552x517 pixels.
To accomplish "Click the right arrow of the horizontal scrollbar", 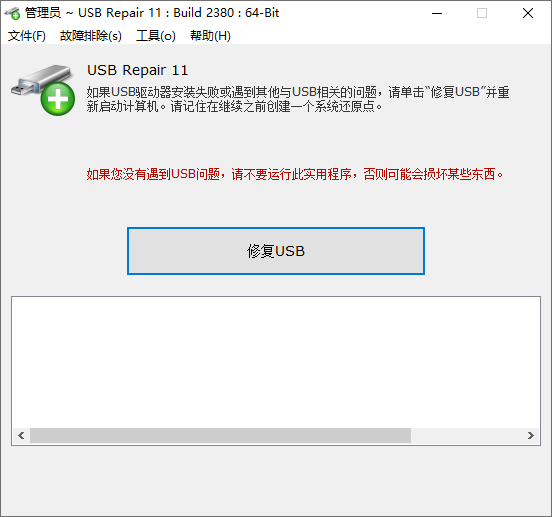I will coord(531,436).
